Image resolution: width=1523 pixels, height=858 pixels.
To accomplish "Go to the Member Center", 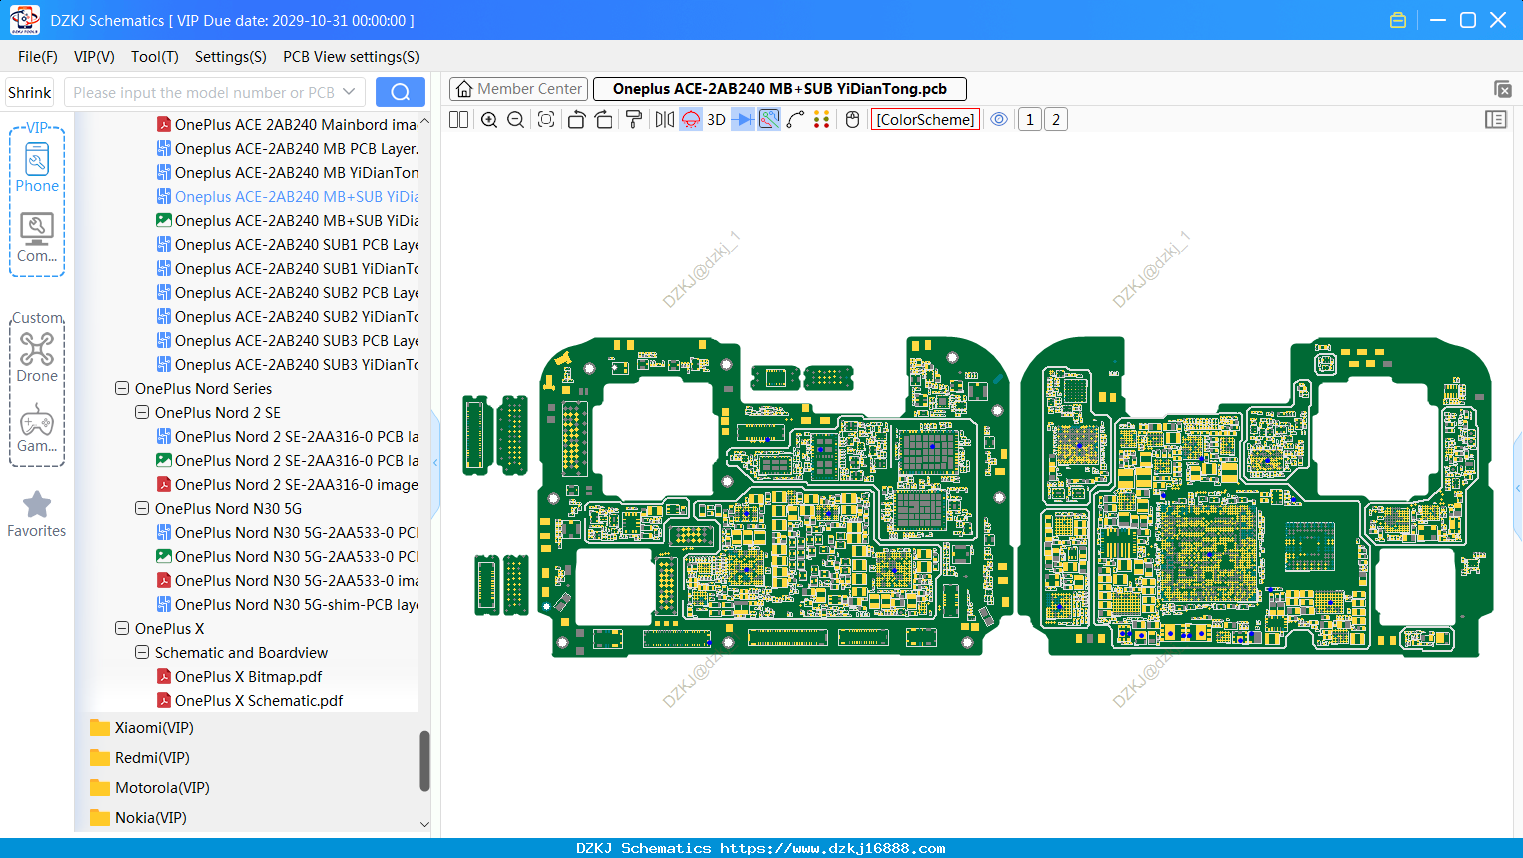I will [518, 89].
